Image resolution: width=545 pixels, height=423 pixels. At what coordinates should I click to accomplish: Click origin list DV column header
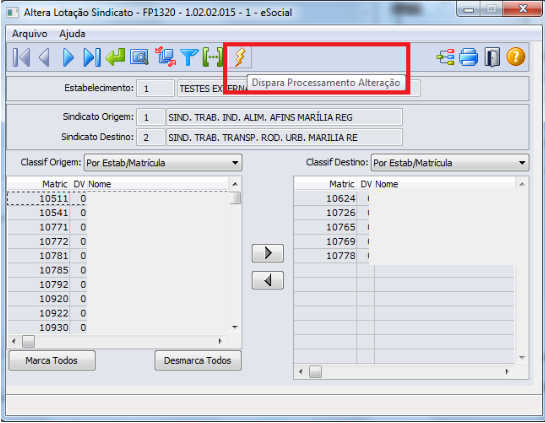tap(79, 184)
